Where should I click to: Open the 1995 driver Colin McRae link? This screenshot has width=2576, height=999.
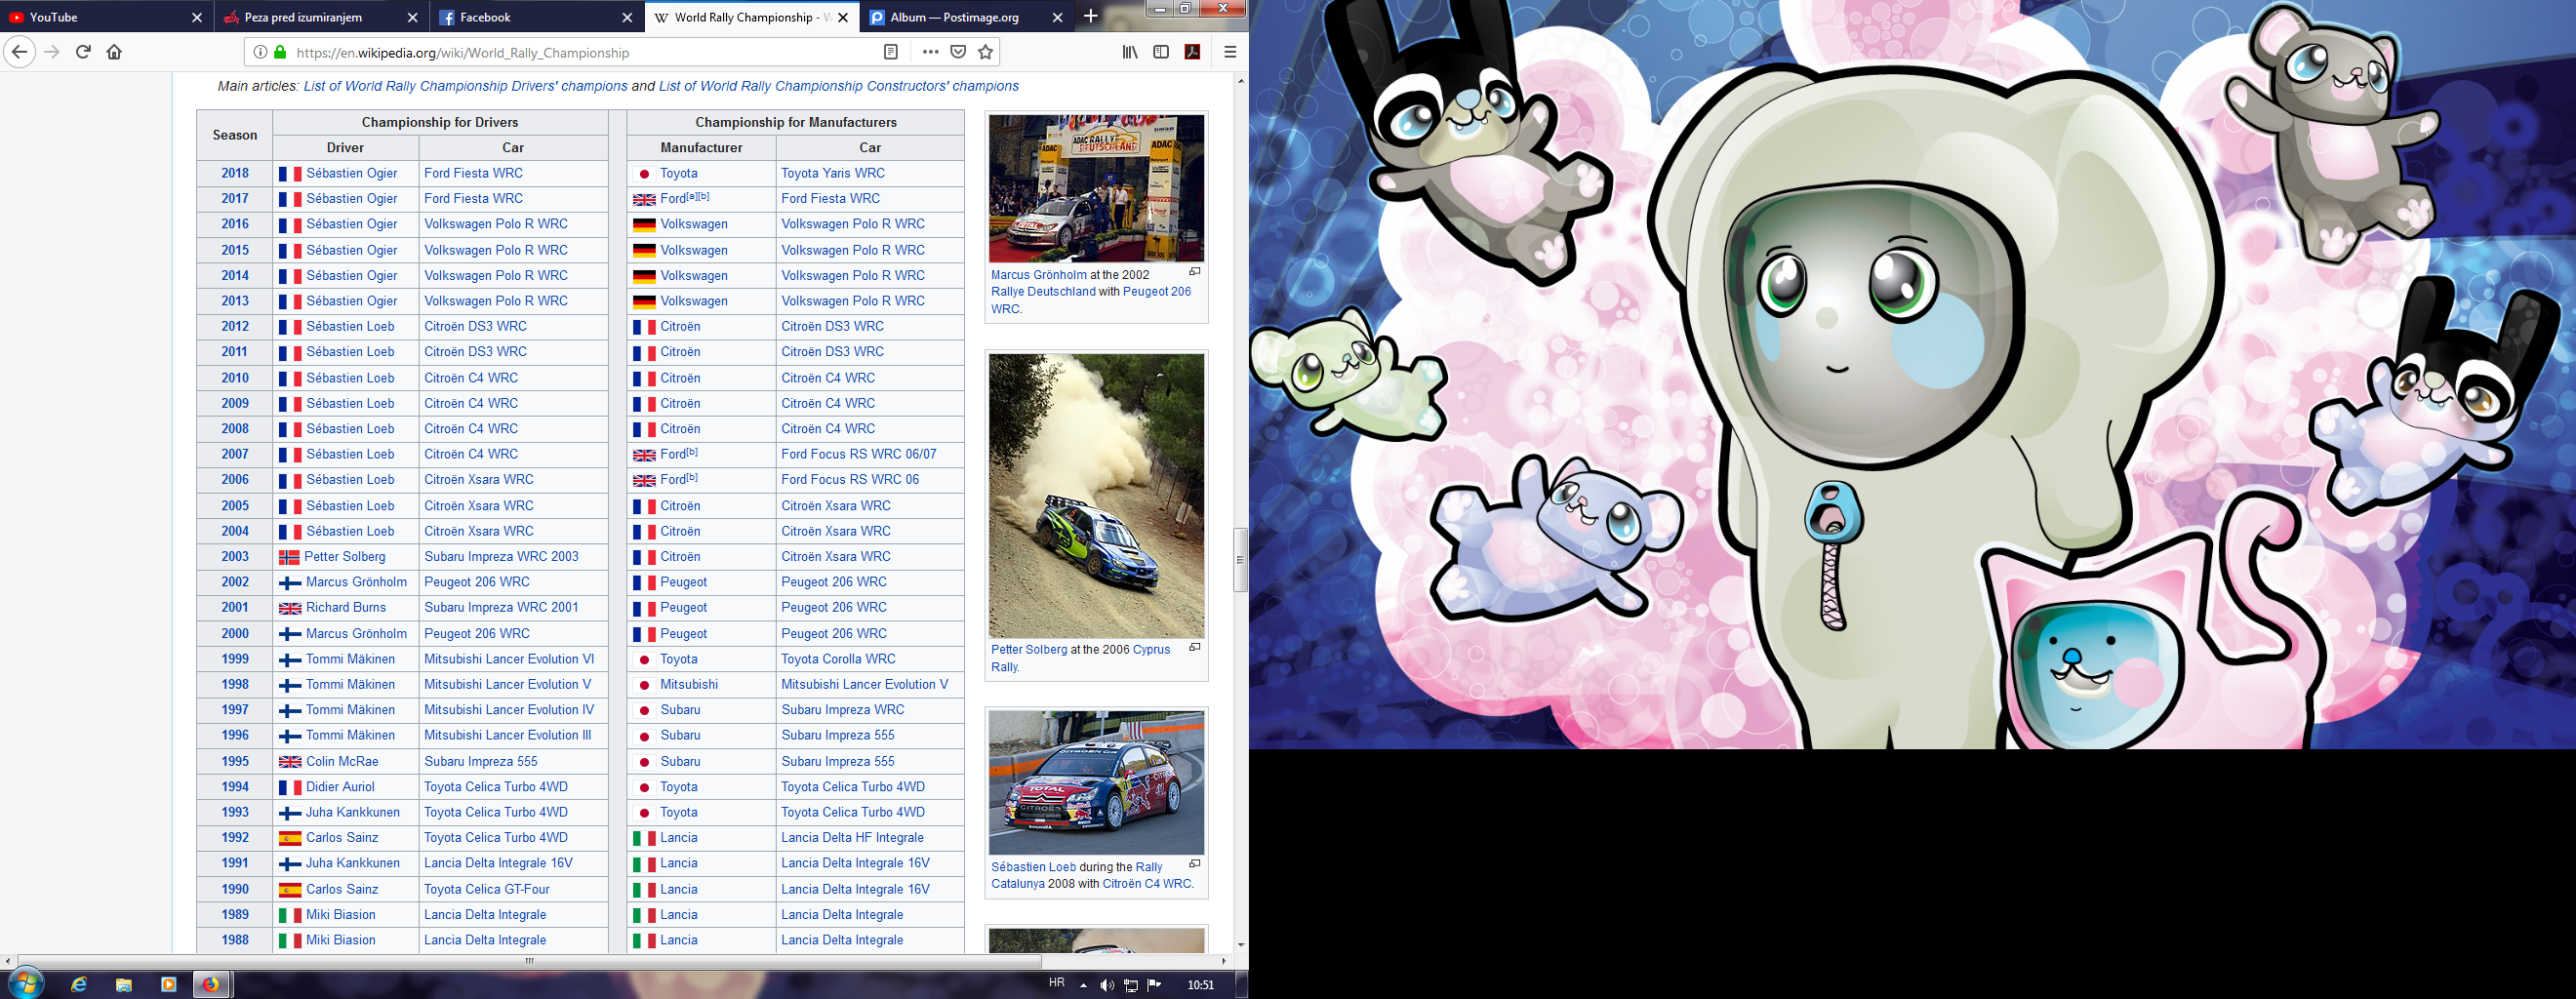click(342, 761)
